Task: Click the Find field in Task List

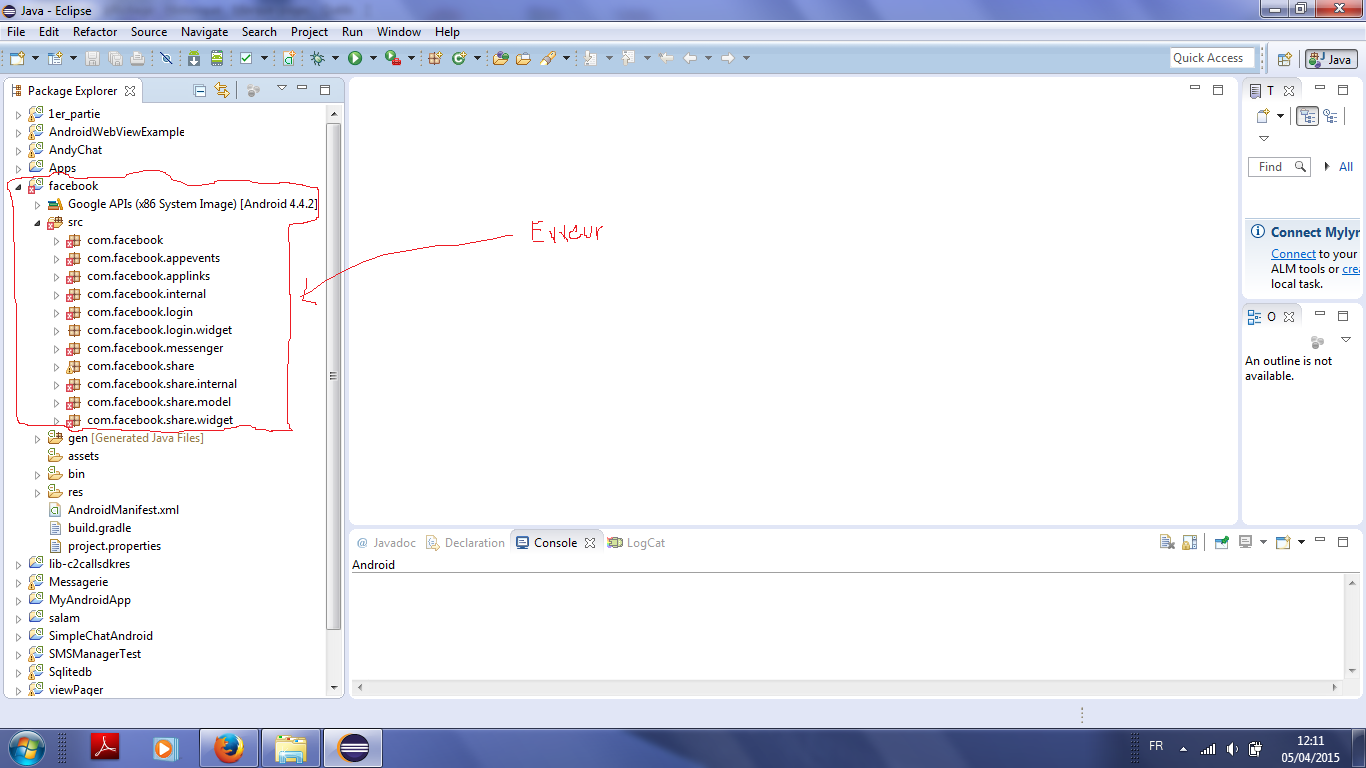Action: click(x=1278, y=167)
